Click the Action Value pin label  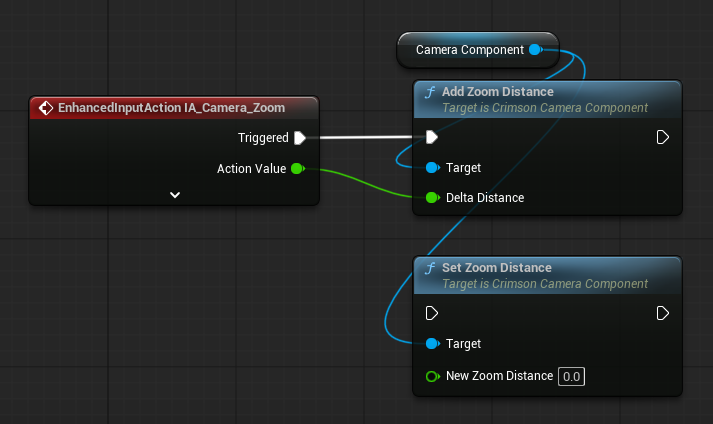tap(251, 169)
